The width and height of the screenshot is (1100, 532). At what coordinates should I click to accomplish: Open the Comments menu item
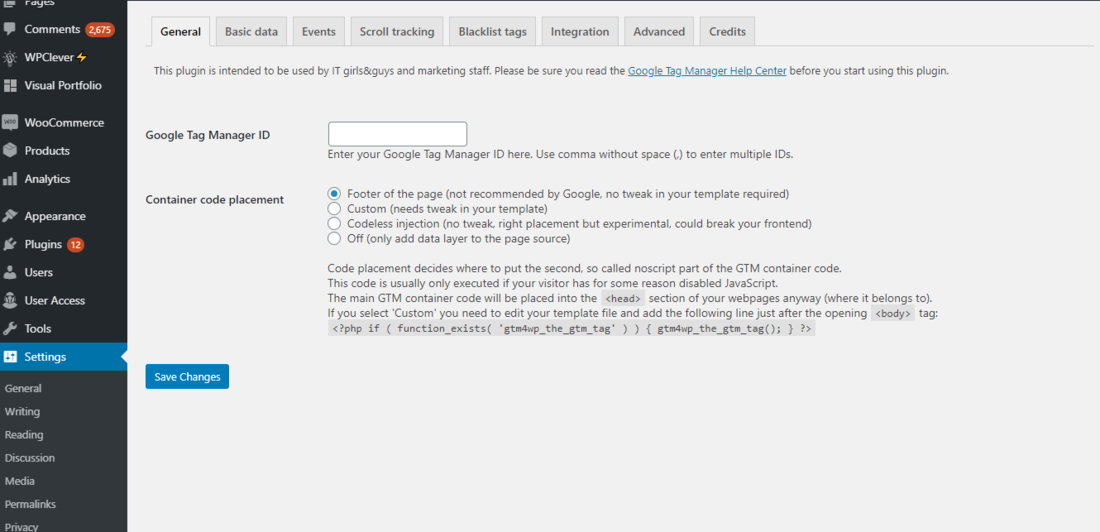(x=63, y=29)
